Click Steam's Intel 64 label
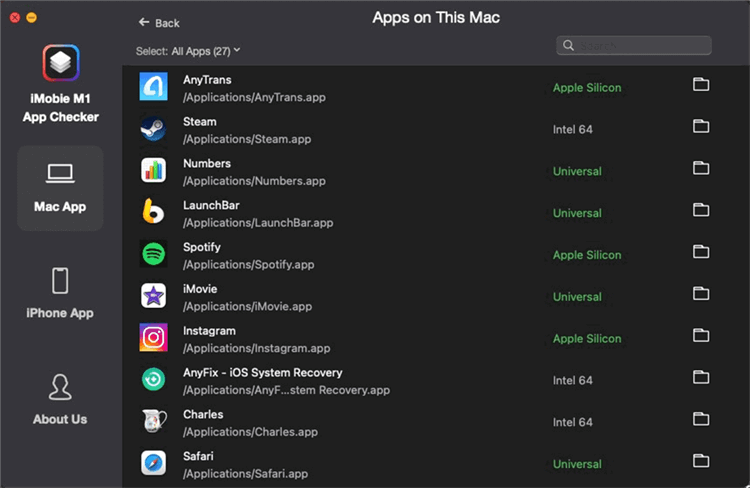 (573, 130)
